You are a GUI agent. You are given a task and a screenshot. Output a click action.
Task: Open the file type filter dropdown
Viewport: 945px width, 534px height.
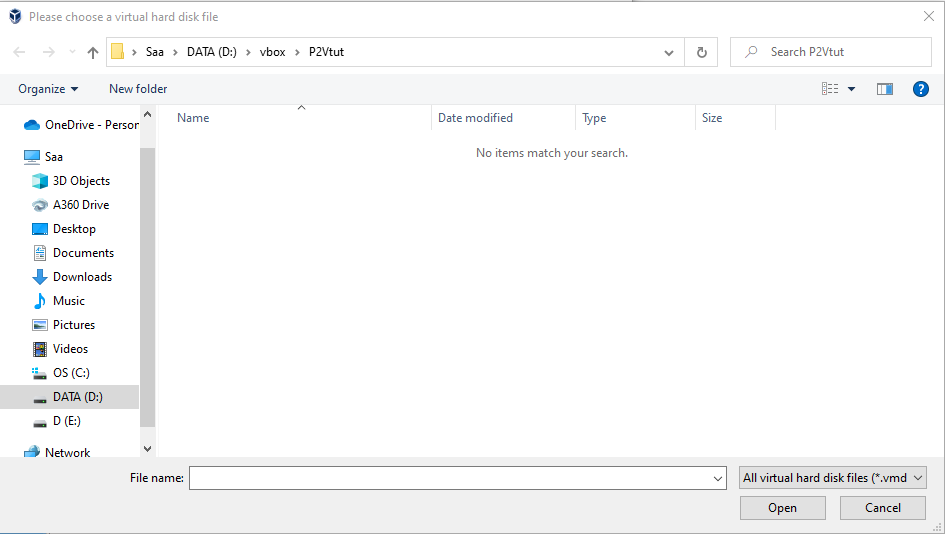[x=833, y=478]
